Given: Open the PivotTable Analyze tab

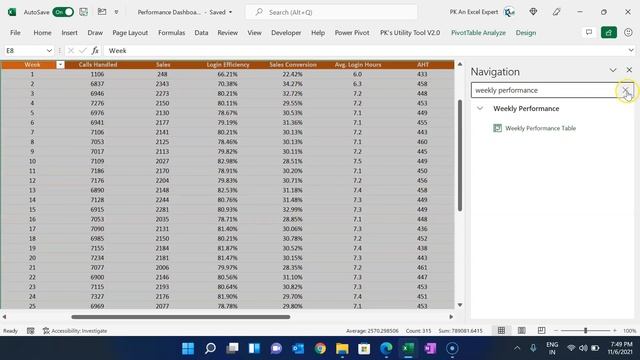Looking at the screenshot, I should pos(478,33).
